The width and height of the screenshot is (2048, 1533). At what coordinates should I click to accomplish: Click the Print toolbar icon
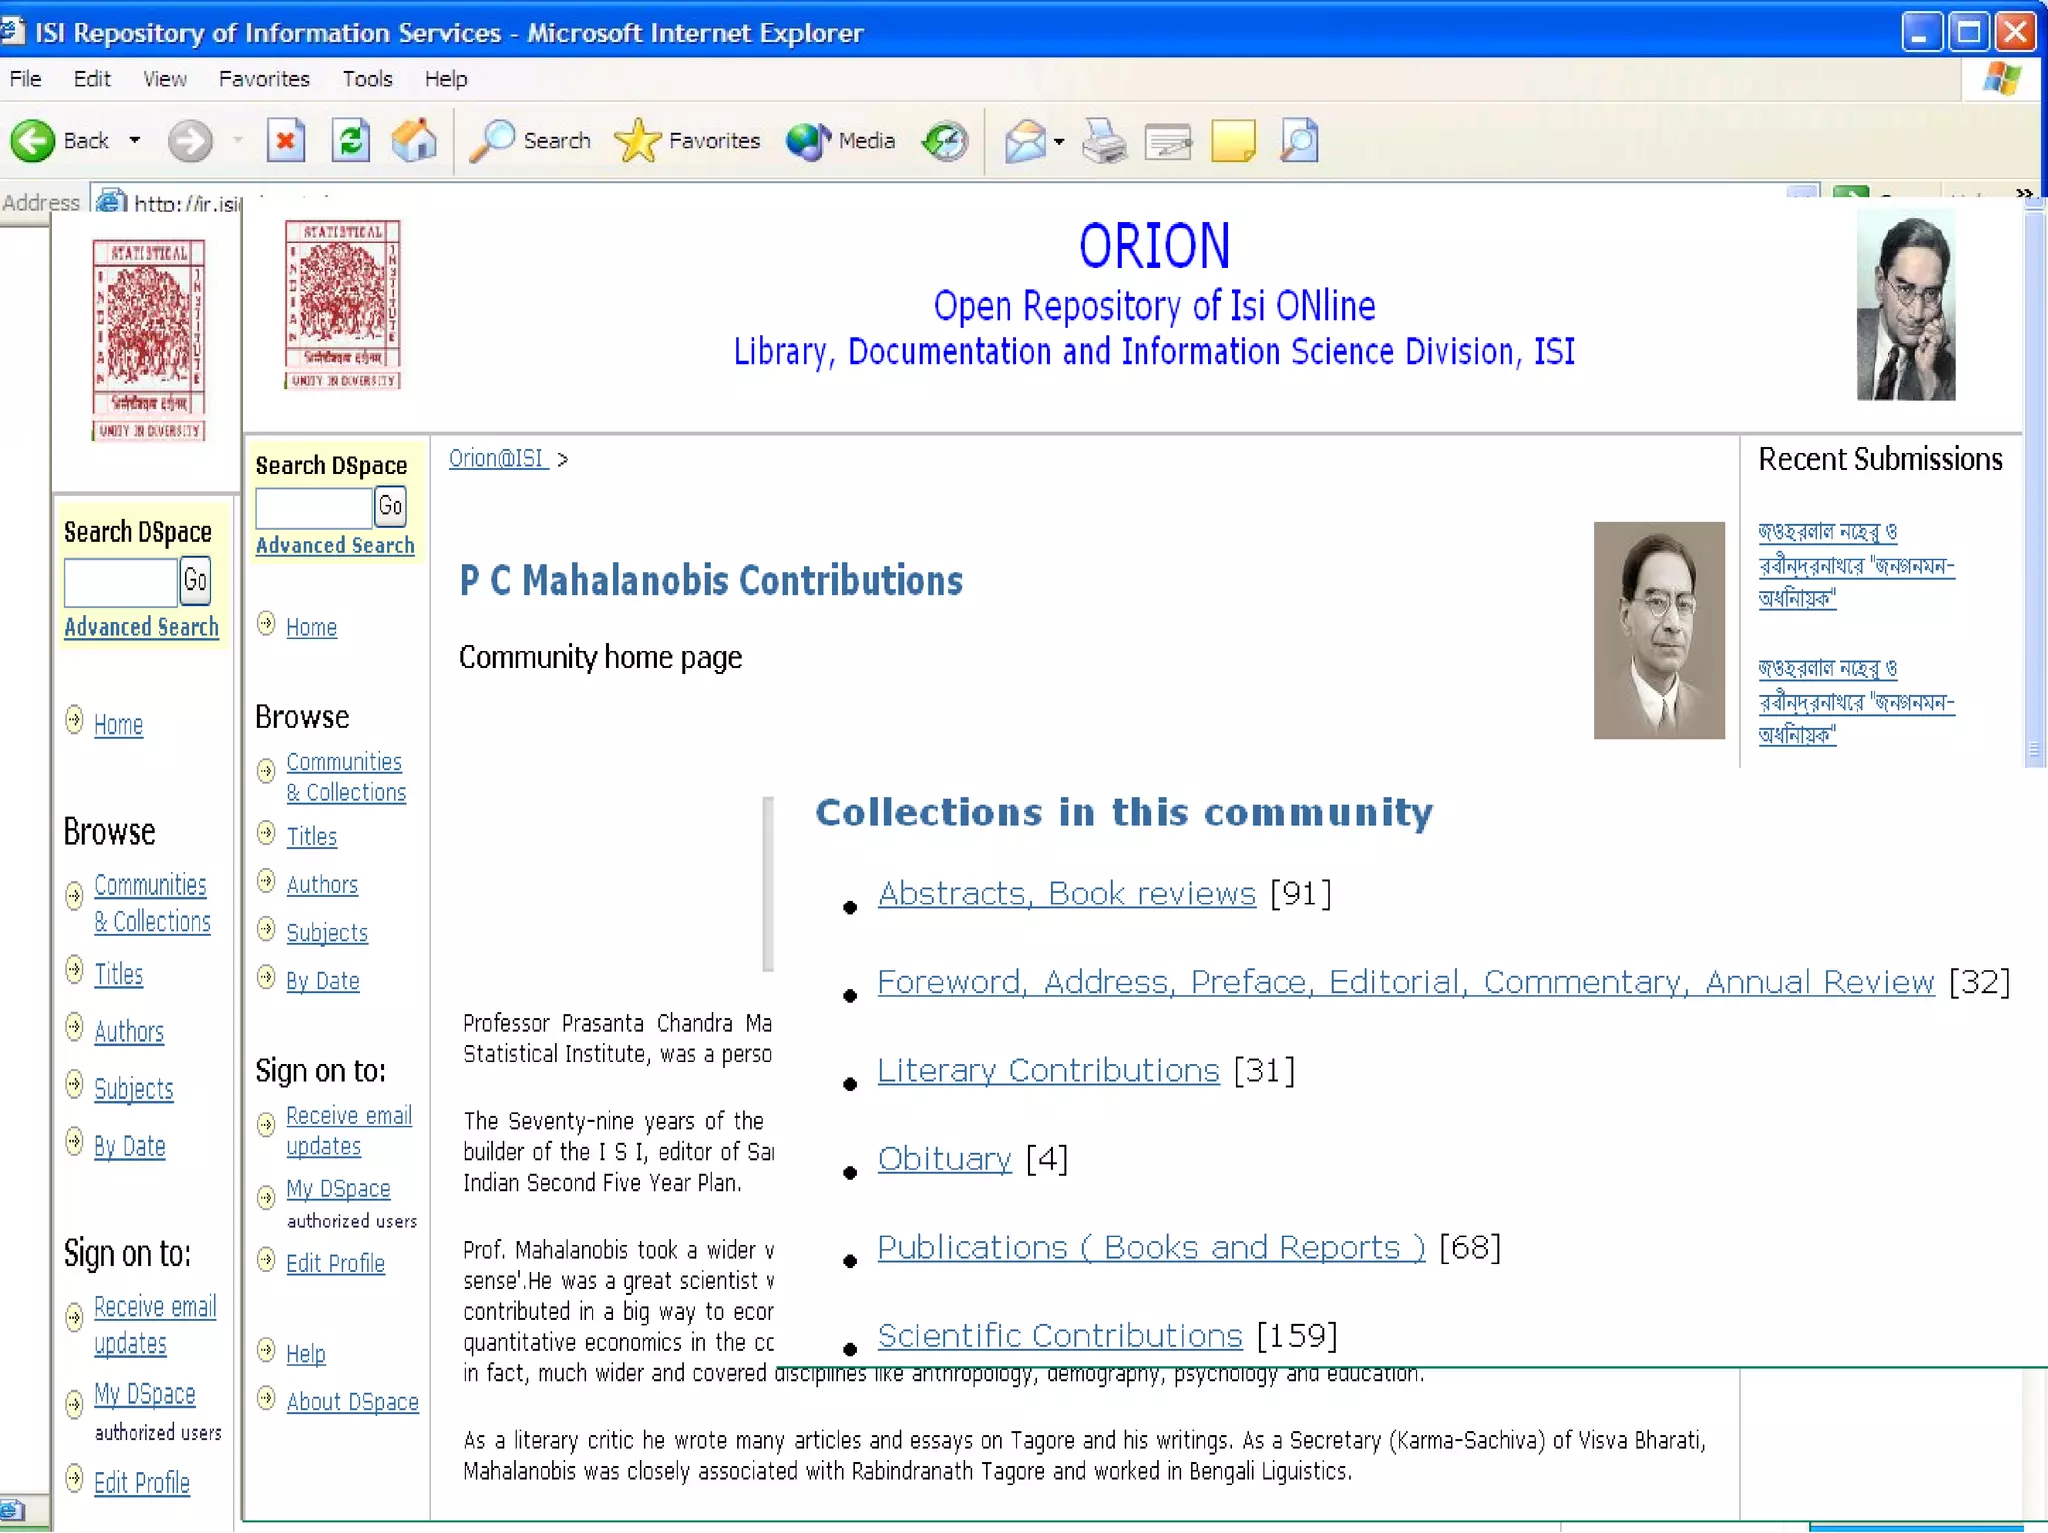coord(1104,141)
